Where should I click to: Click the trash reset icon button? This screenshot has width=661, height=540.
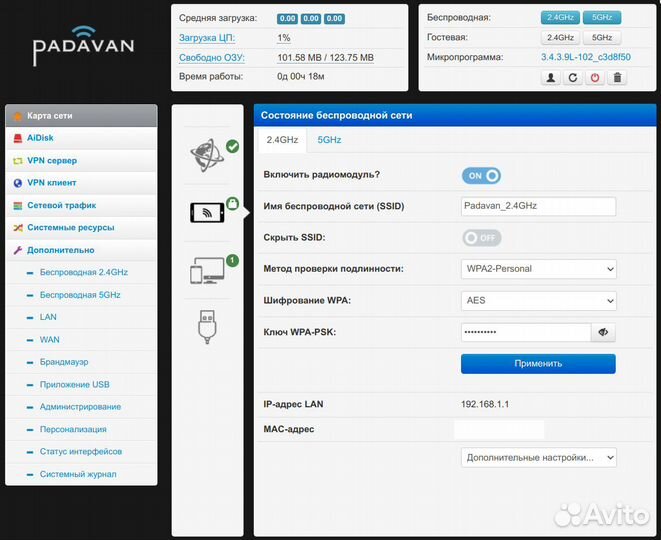pos(617,78)
